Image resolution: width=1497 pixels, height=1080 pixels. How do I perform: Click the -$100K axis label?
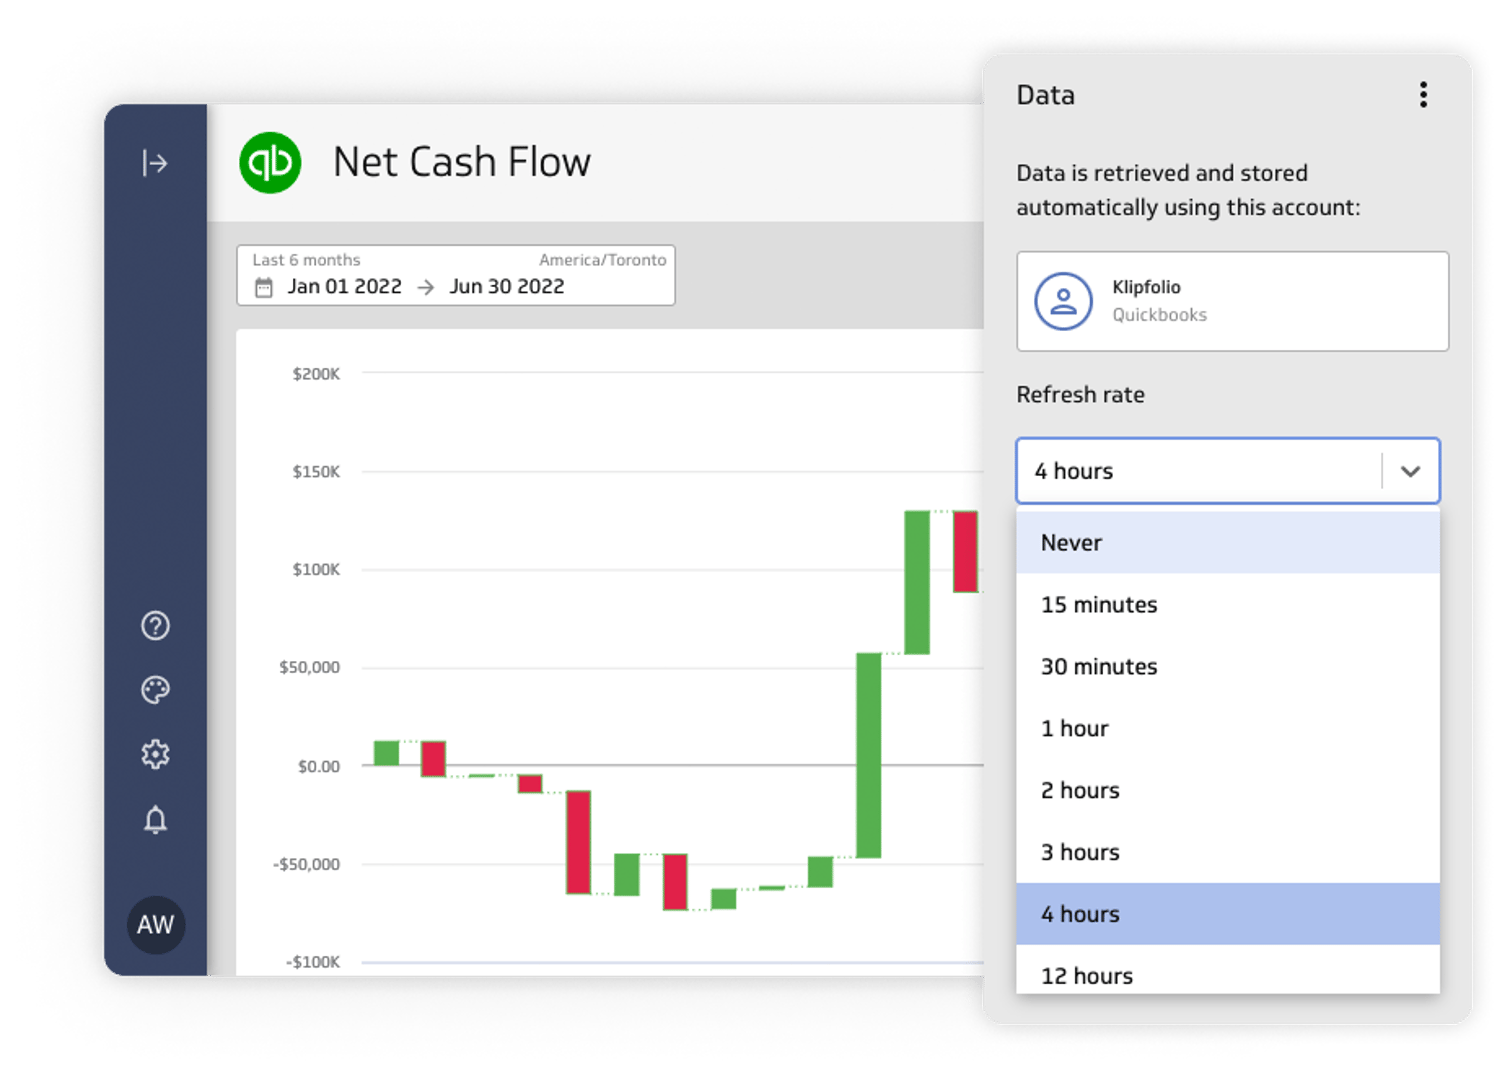click(313, 962)
